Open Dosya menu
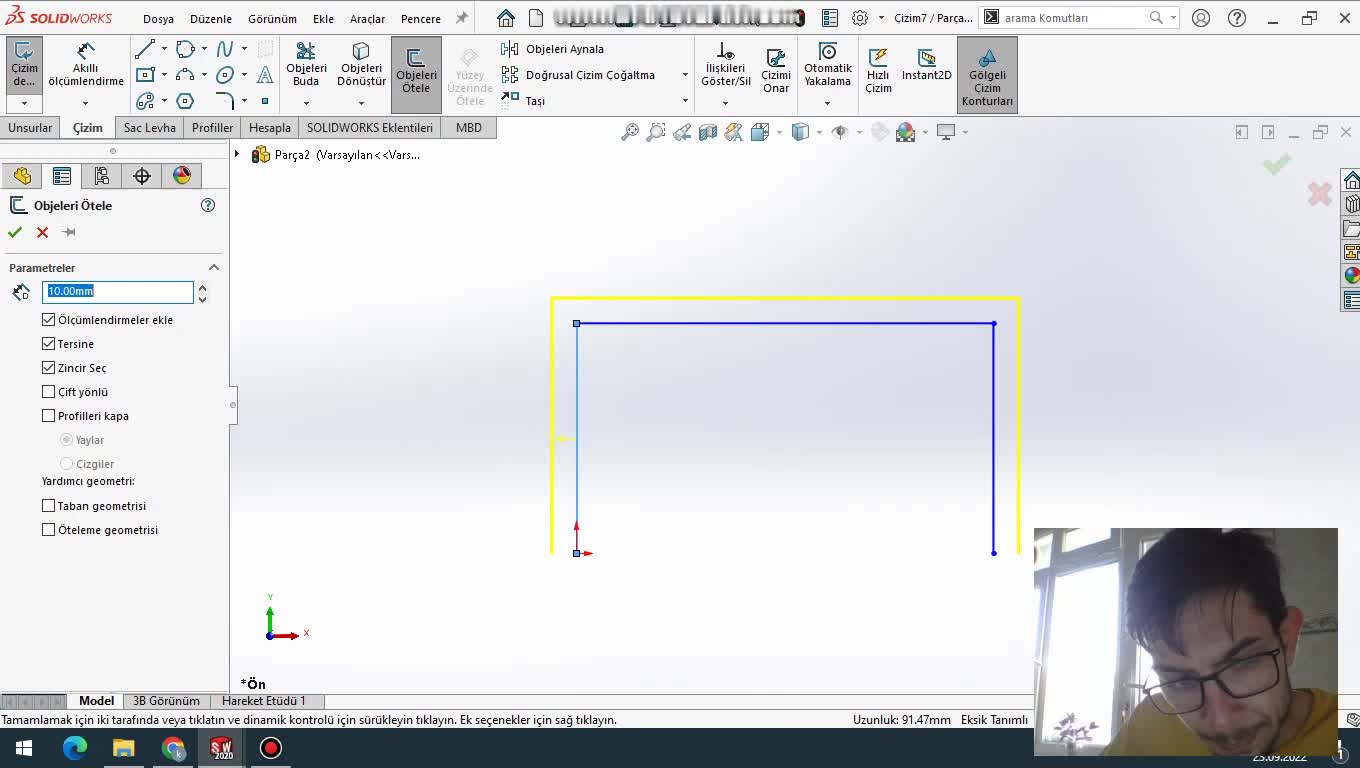Viewport: 1360px width, 768px height. pos(158,19)
